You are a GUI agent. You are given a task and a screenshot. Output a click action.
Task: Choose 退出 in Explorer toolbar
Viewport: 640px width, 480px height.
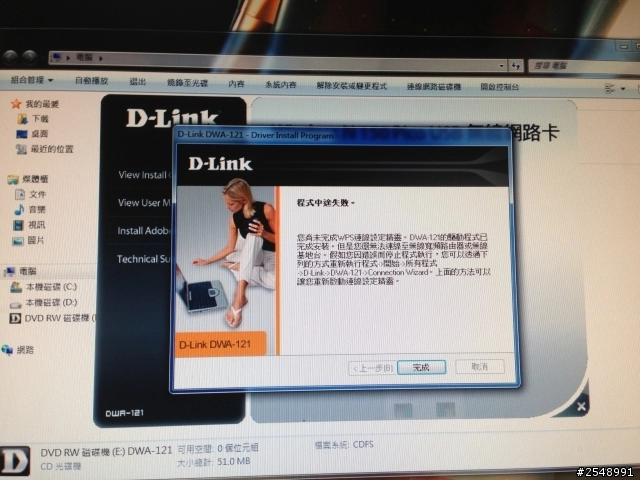138,82
